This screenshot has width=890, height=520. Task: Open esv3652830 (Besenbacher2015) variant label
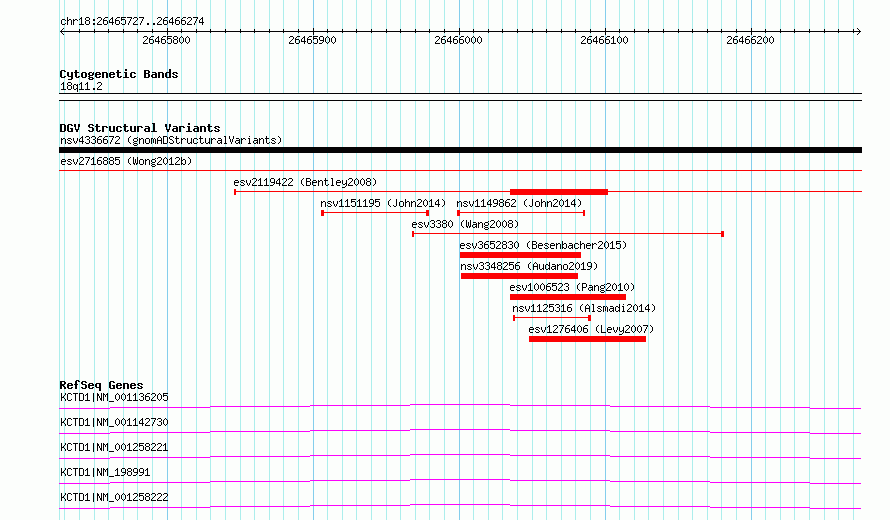pyautogui.click(x=543, y=245)
